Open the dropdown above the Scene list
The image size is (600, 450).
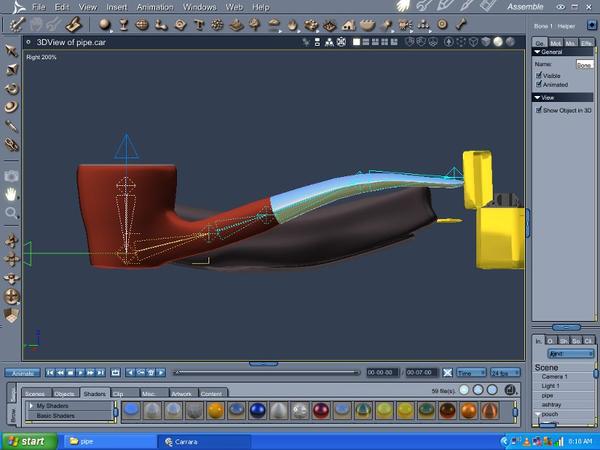571,354
